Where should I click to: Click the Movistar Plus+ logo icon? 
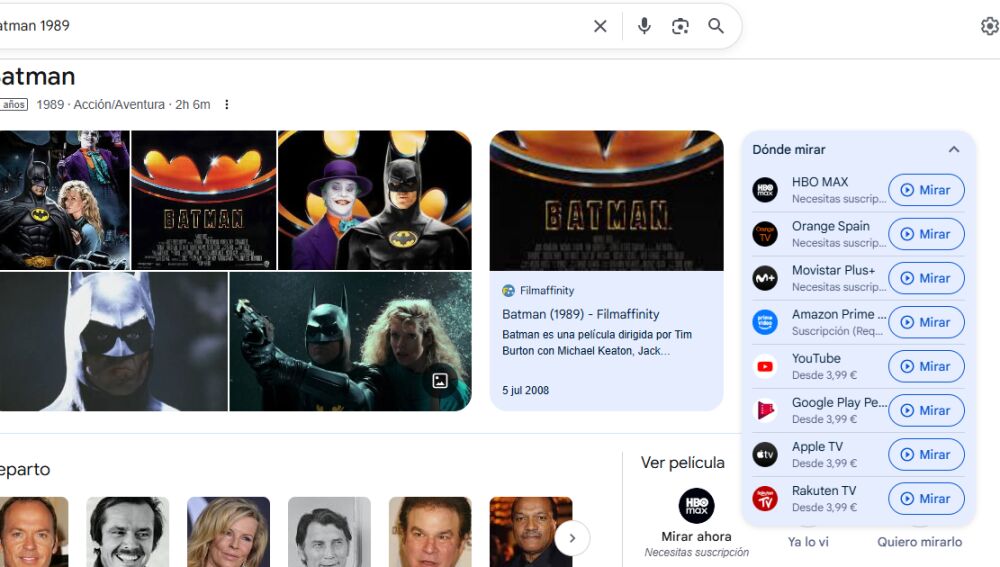(765, 278)
